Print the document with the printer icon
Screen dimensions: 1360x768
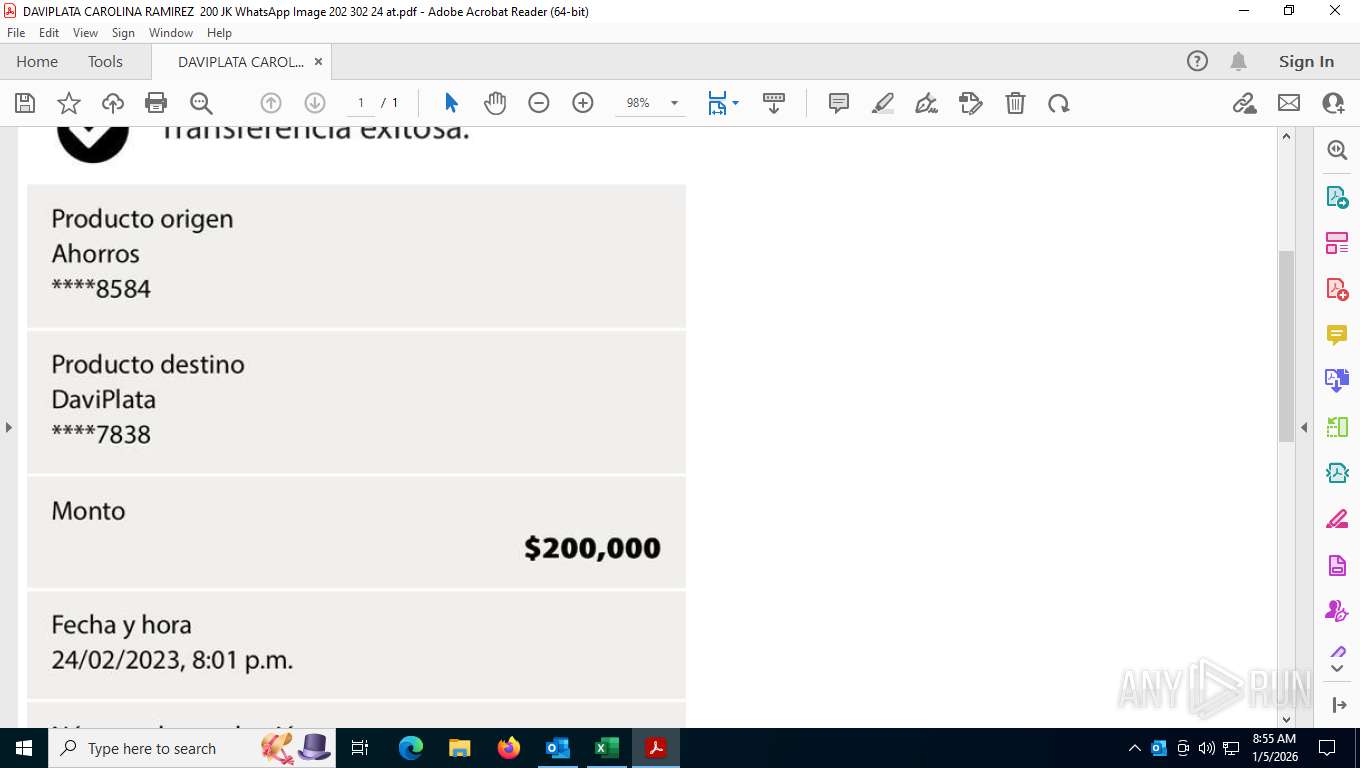coord(156,103)
